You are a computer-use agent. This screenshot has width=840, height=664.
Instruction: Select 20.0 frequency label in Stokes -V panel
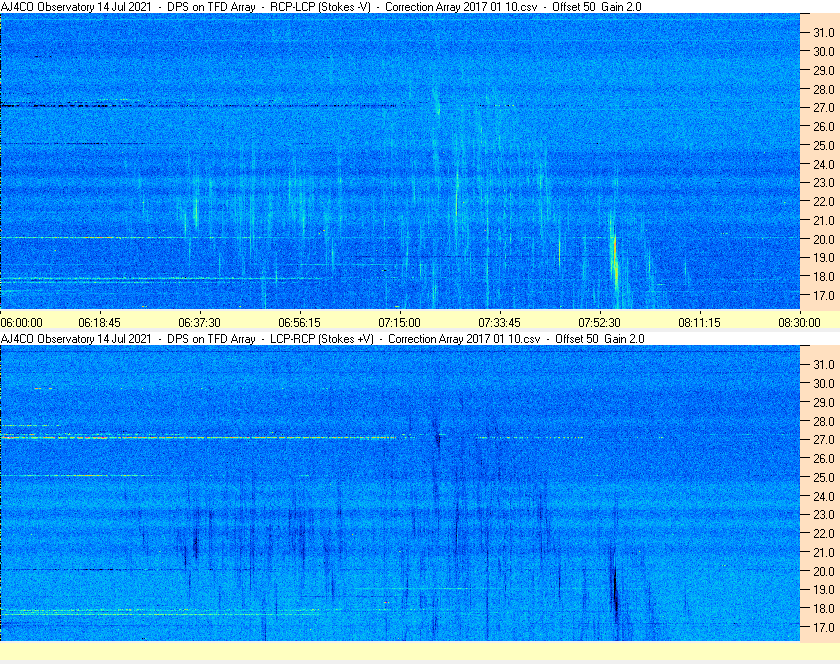coord(824,239)
